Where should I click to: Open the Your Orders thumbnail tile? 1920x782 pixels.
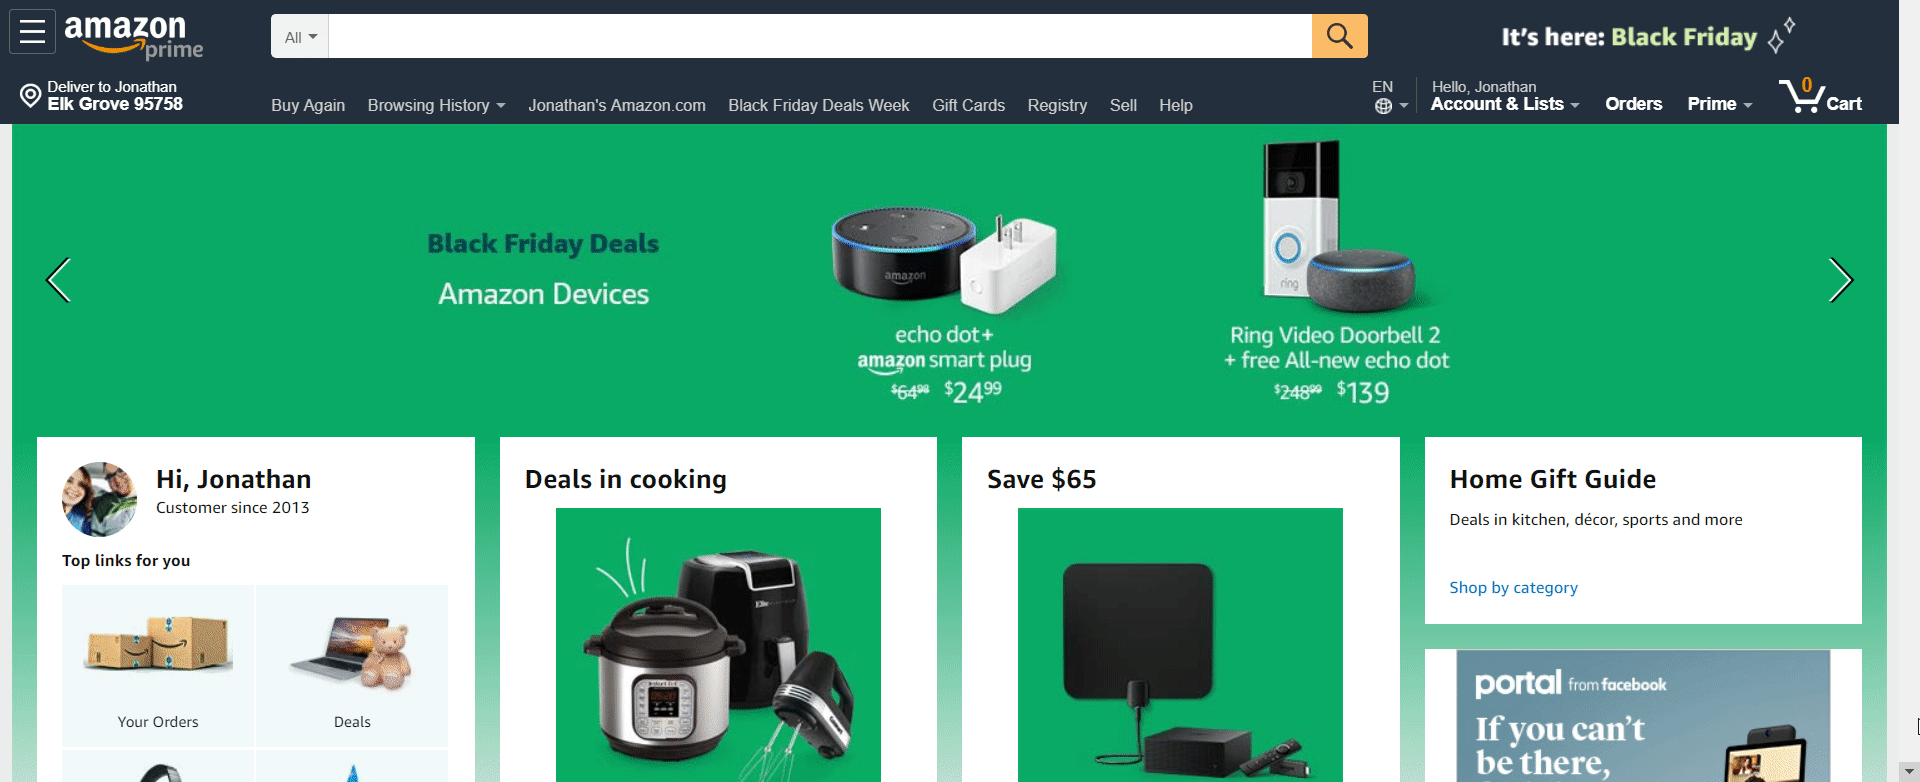click(158, 665)
